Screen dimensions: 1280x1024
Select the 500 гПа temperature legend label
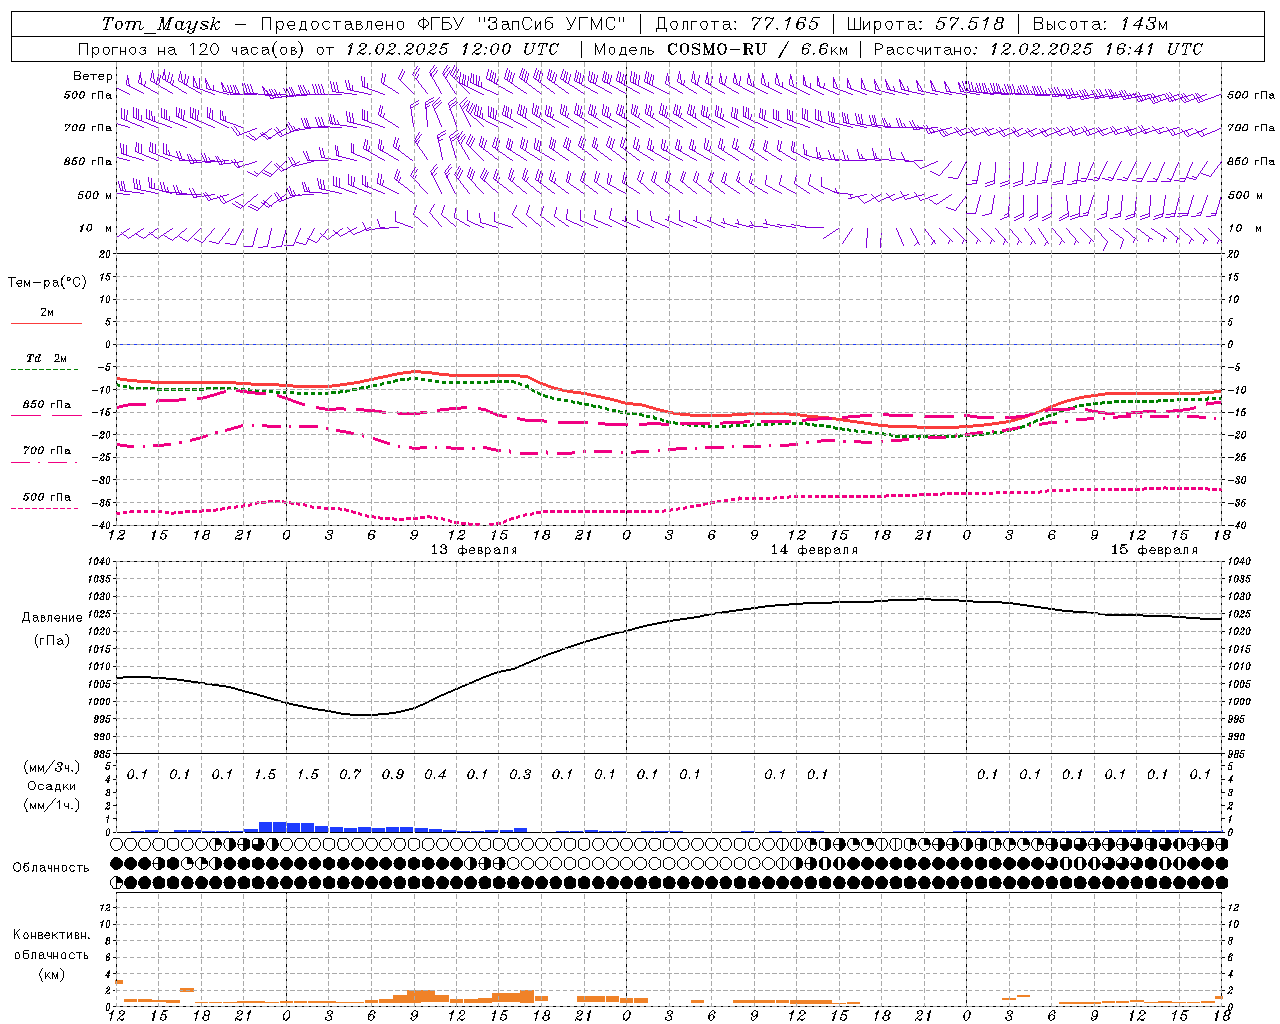tap(47, 496)
